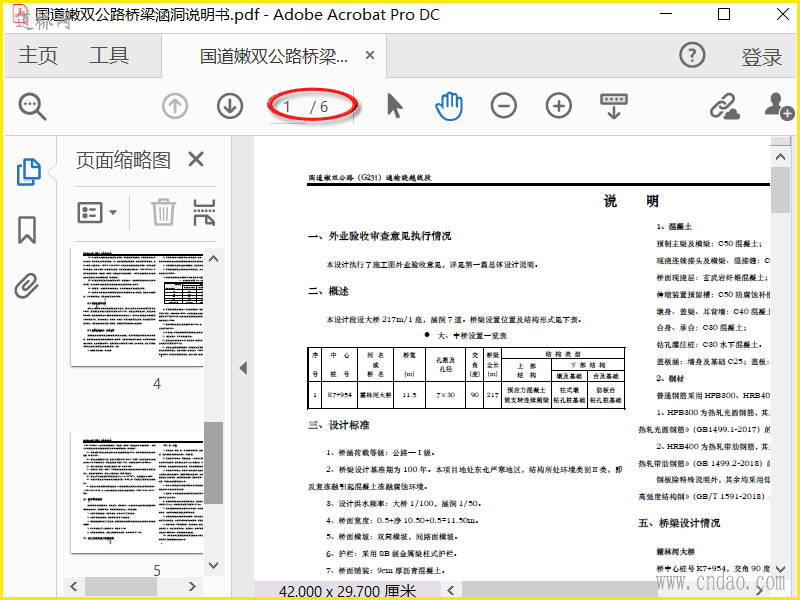Open the help question mark icon
Screen dimensions: 800x600
pos(692,55)
